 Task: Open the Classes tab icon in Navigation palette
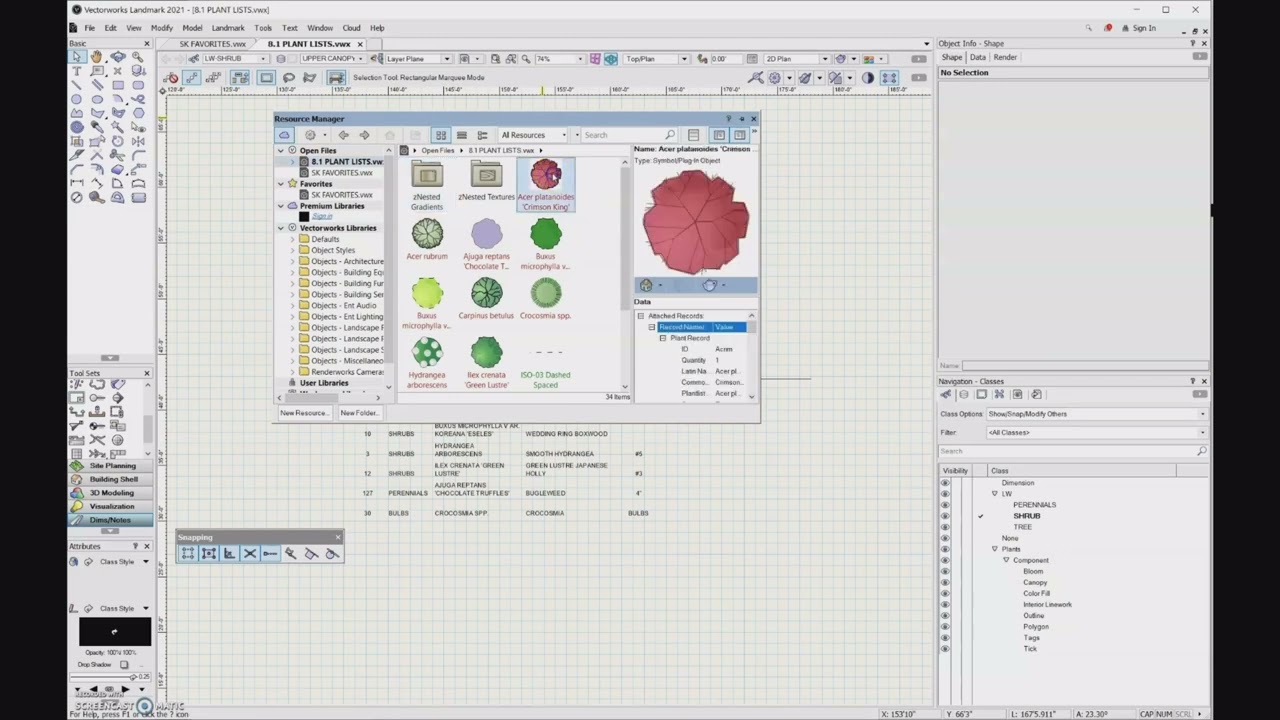click(x=946, y=394)
